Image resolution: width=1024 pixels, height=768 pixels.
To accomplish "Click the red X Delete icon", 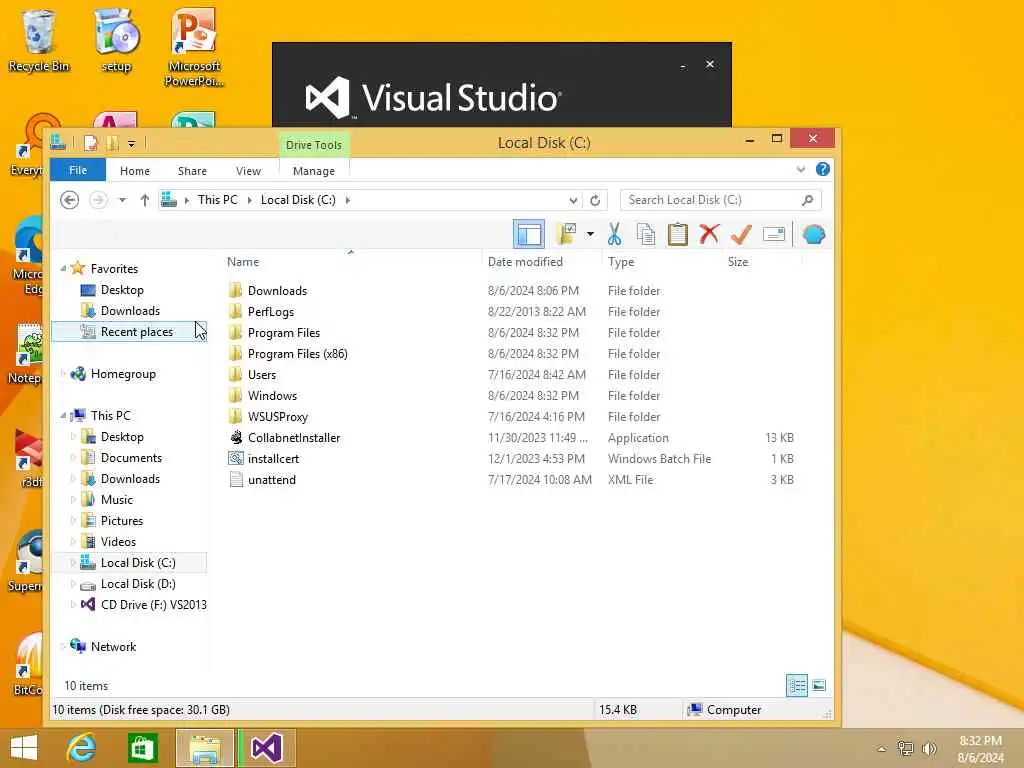I will [x=709, y=234].
